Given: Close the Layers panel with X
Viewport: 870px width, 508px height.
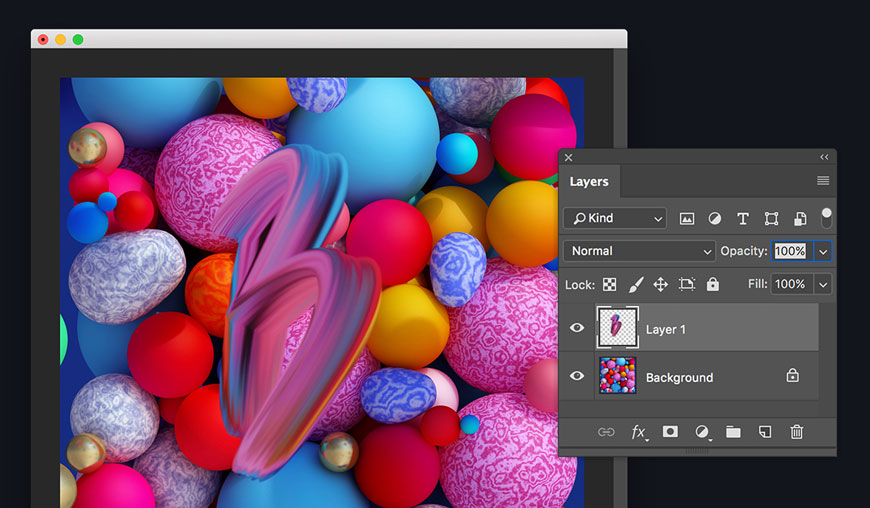Looking at the screenshot, I should point(569,158).
